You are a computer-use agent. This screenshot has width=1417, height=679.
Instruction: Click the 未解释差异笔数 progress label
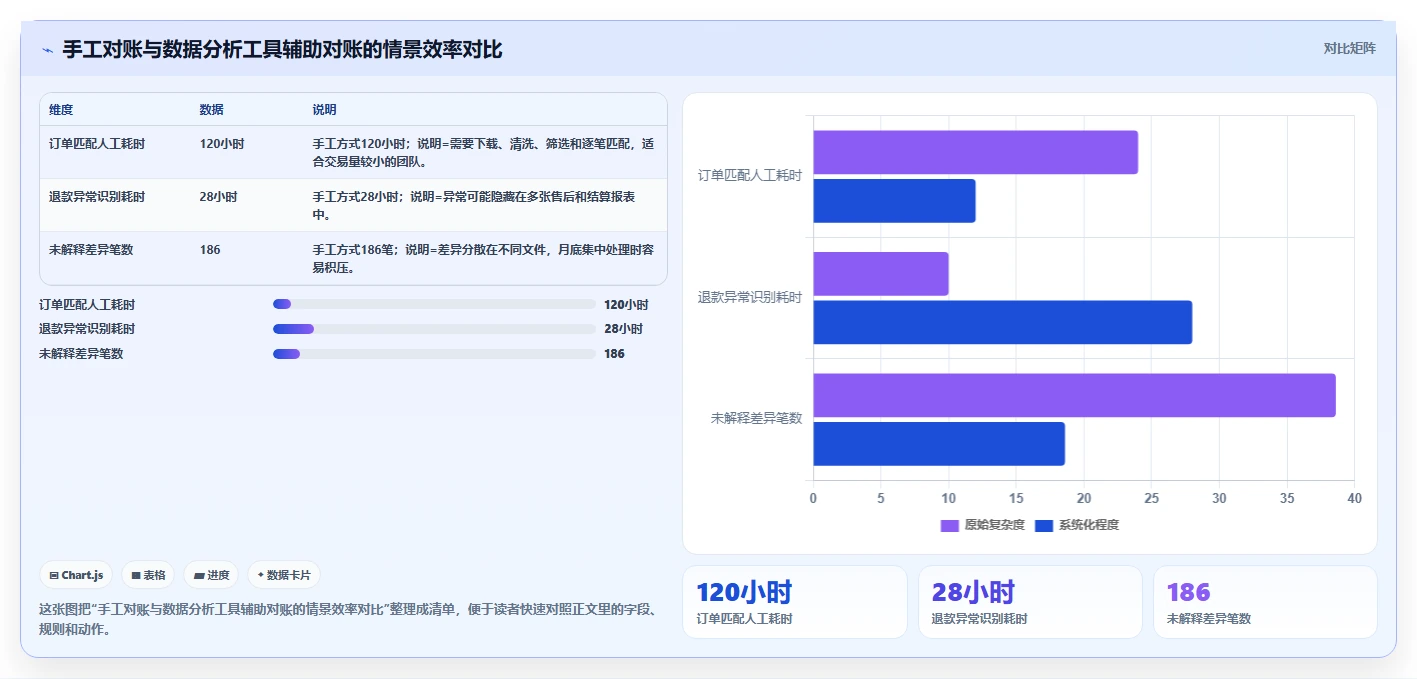[81, 354]
